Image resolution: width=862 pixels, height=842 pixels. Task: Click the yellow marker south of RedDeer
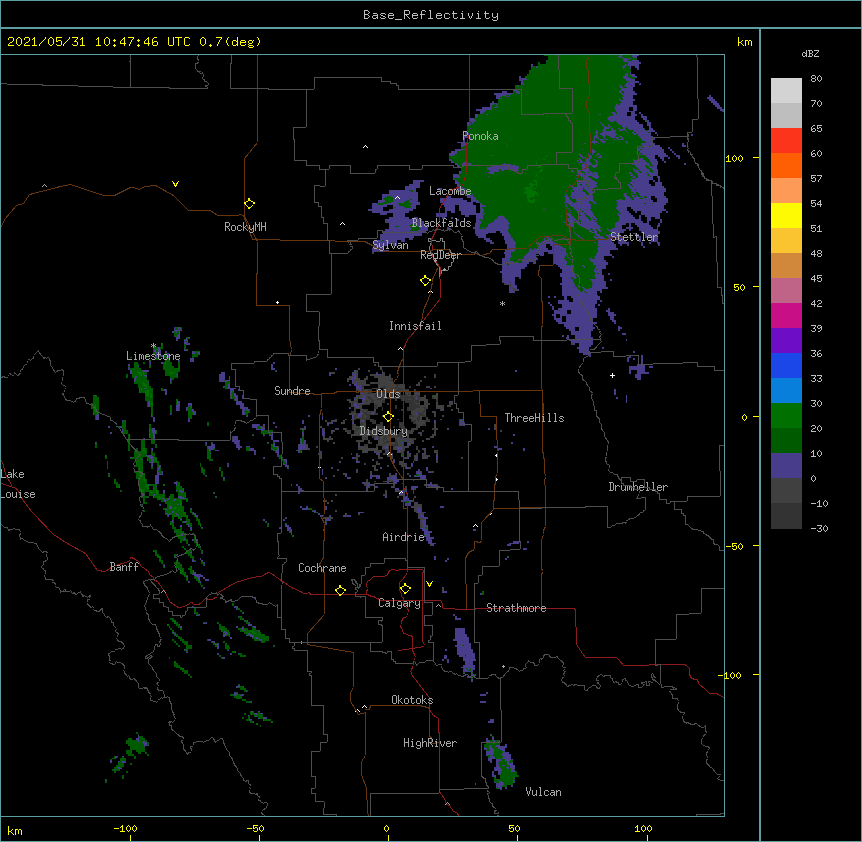pos(426,281)
